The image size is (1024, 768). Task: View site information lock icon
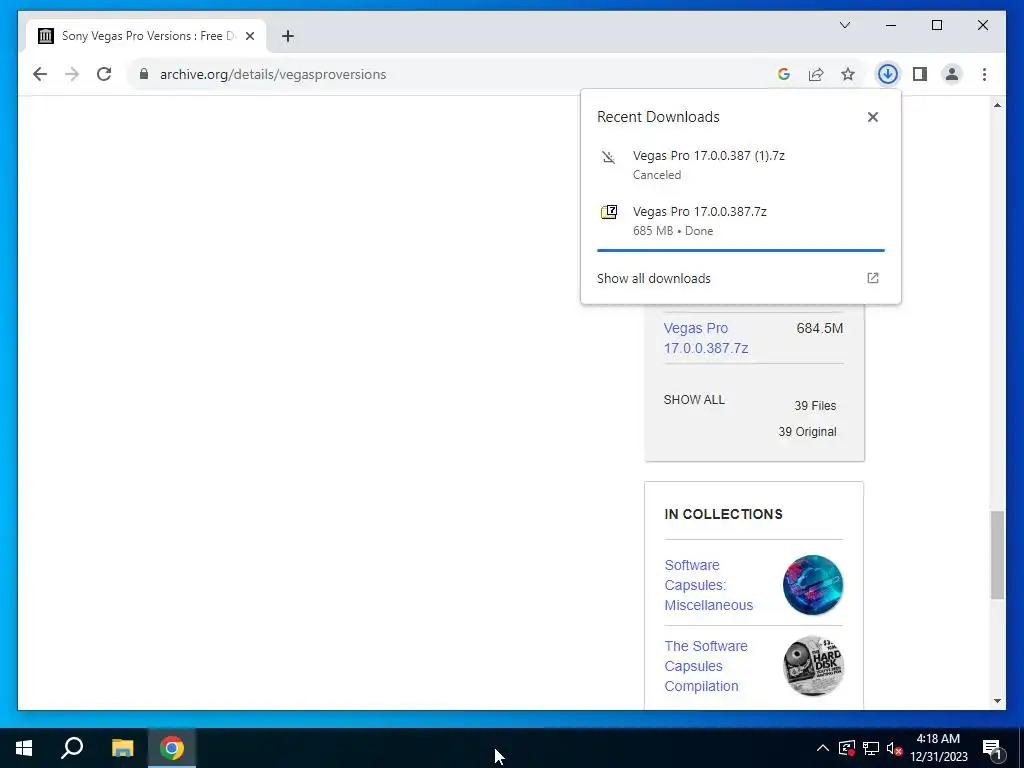click(x=144, y=74)
